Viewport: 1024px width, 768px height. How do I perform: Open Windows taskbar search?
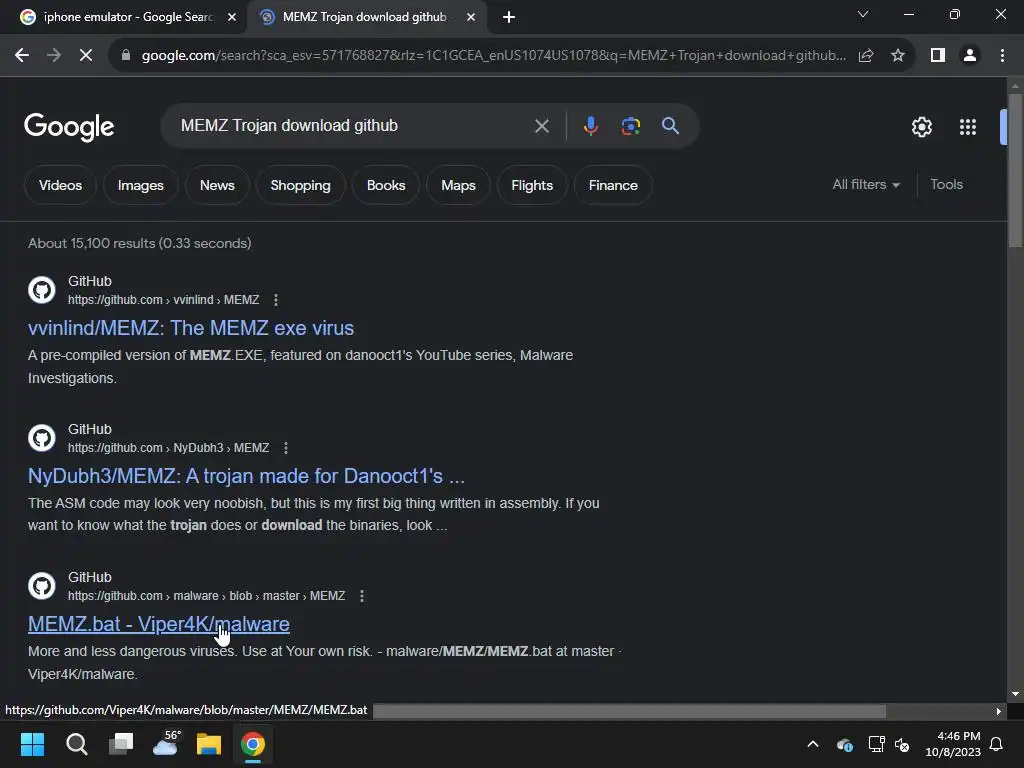coord(76,744)
